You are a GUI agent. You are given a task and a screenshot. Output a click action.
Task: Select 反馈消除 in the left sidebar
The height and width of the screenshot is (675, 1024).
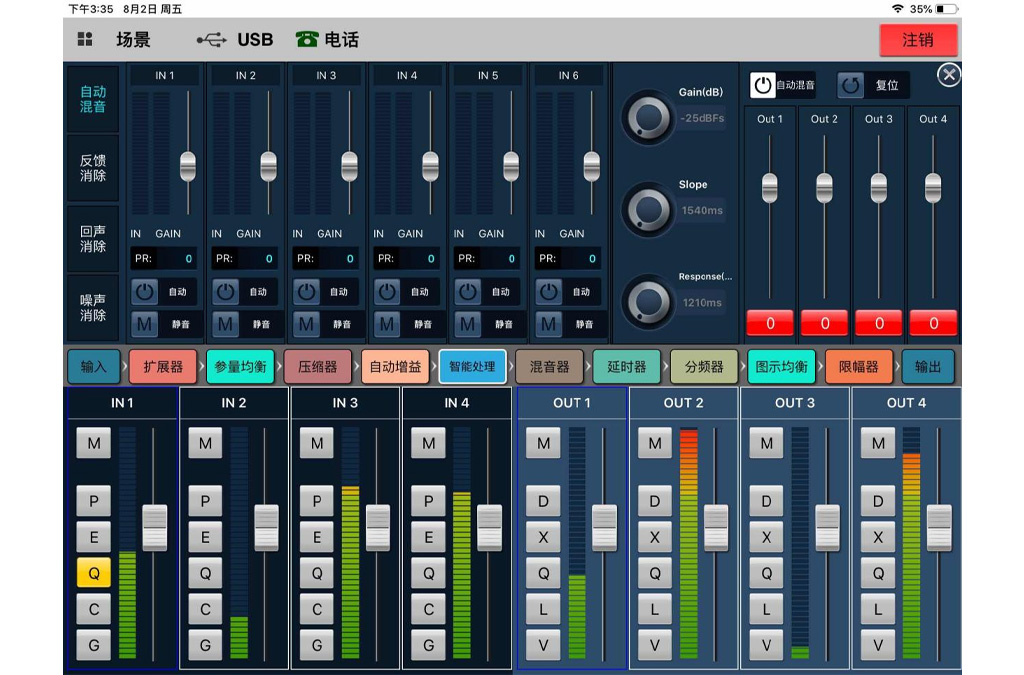click(93, 168)
